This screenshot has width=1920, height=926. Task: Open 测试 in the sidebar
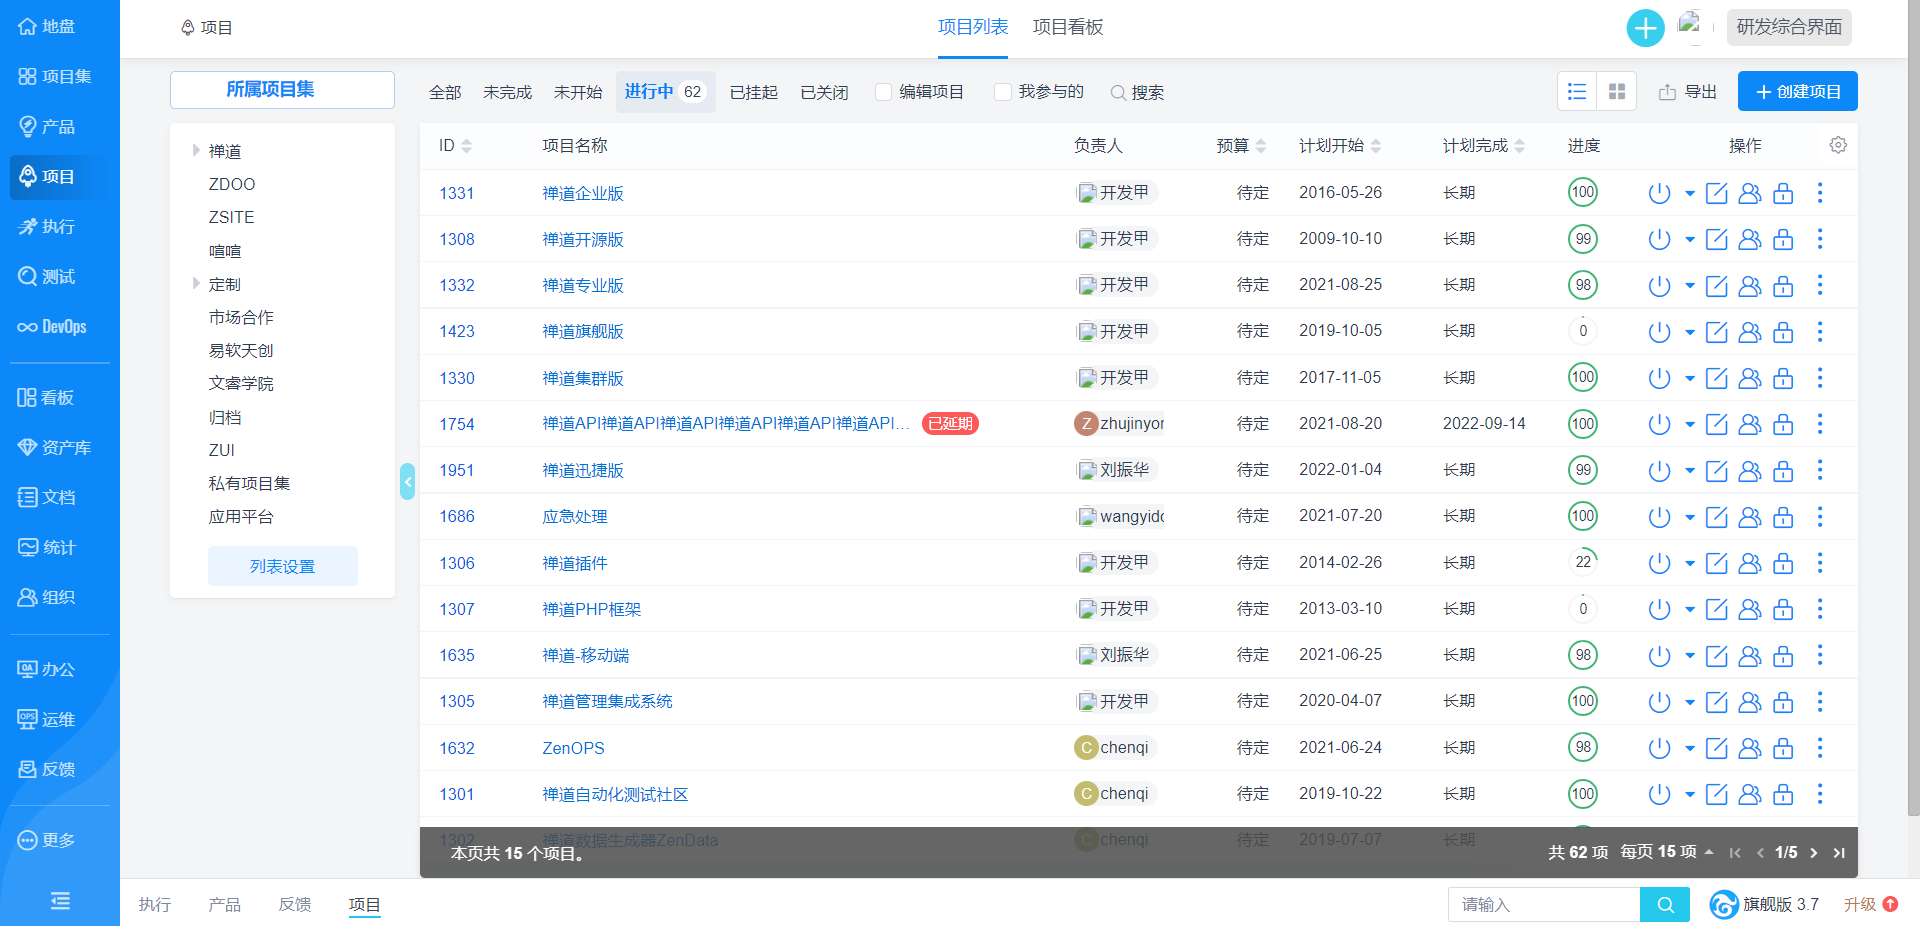[x=47, y=276]
